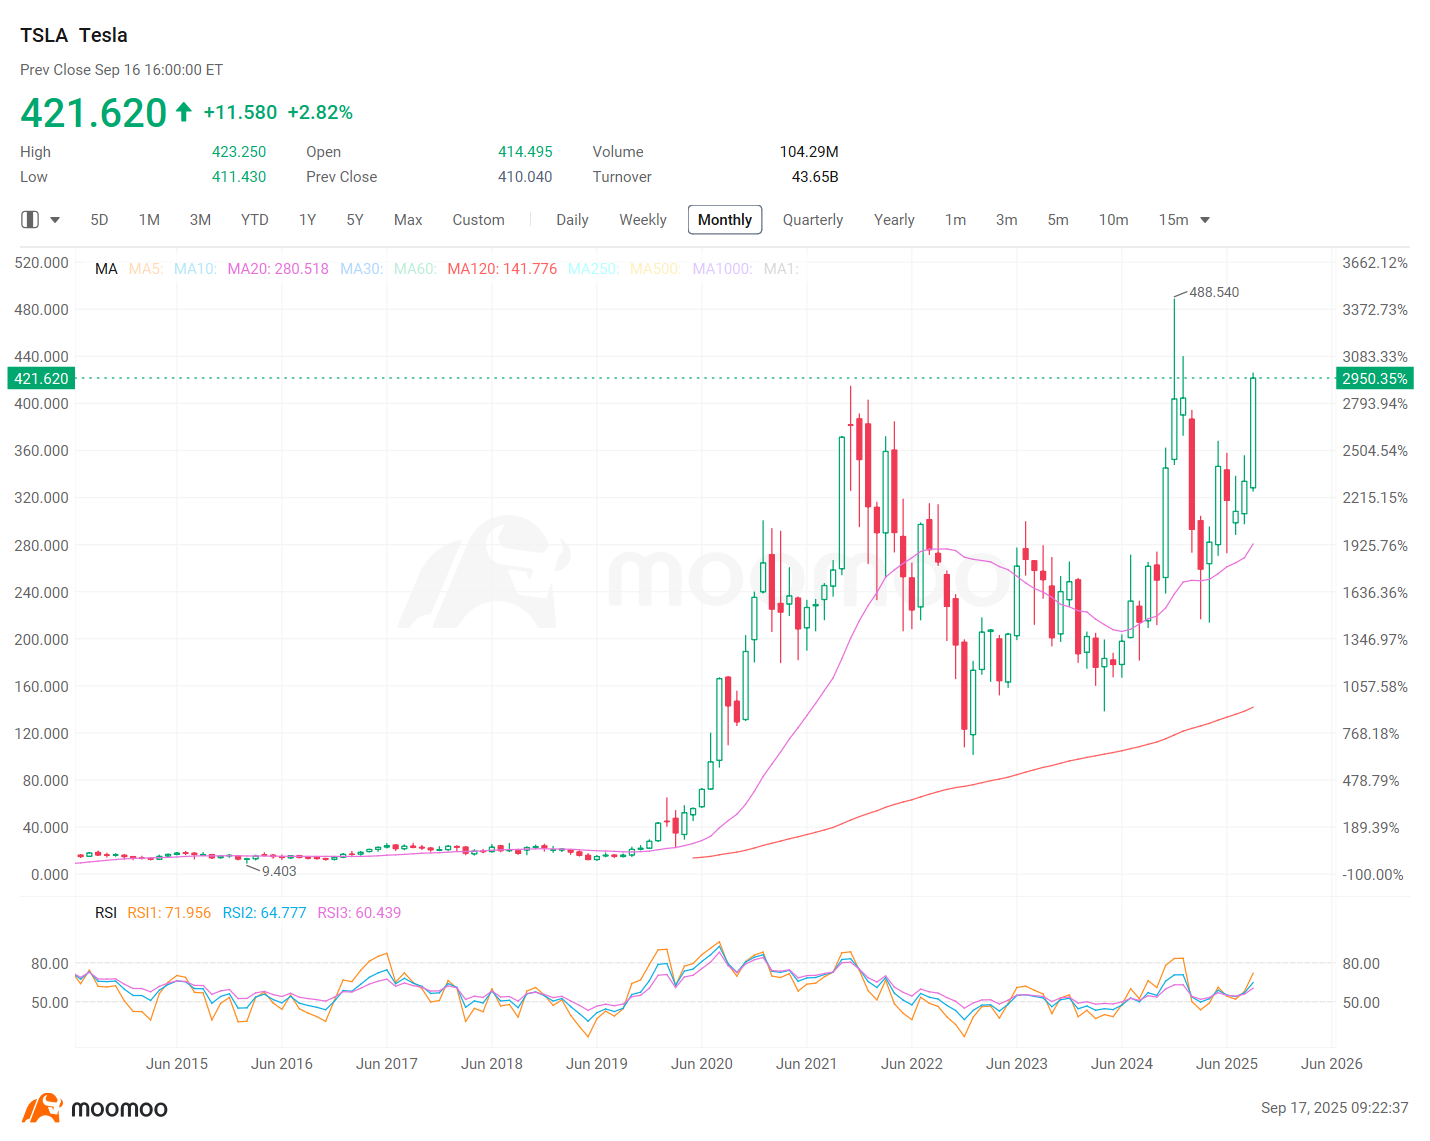Select the Quarterly candle interval
The height and width of the screenshot is (1141, 1430).
(812, 220)
